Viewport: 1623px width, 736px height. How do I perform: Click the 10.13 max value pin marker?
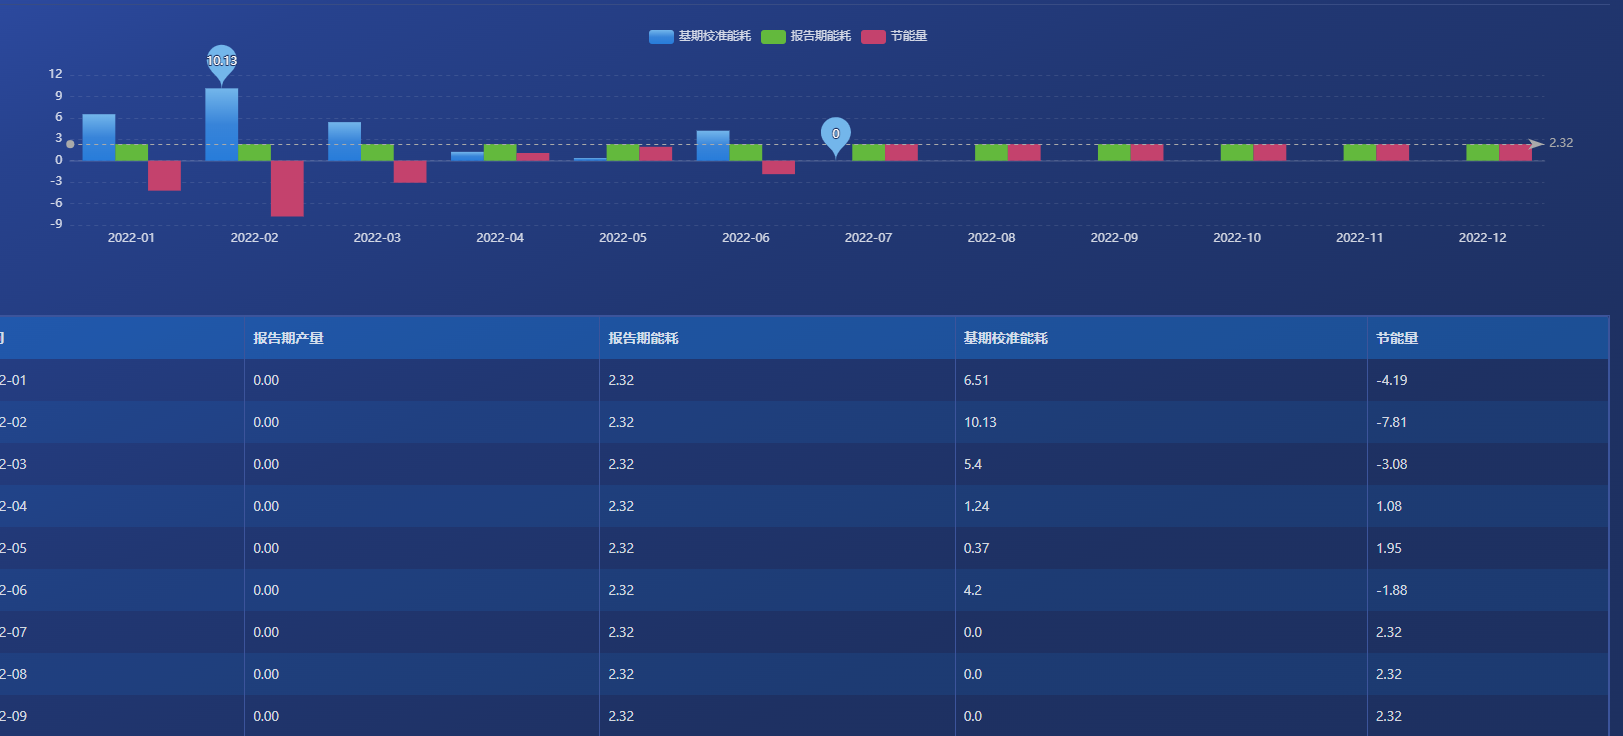[x=221, y=63]
